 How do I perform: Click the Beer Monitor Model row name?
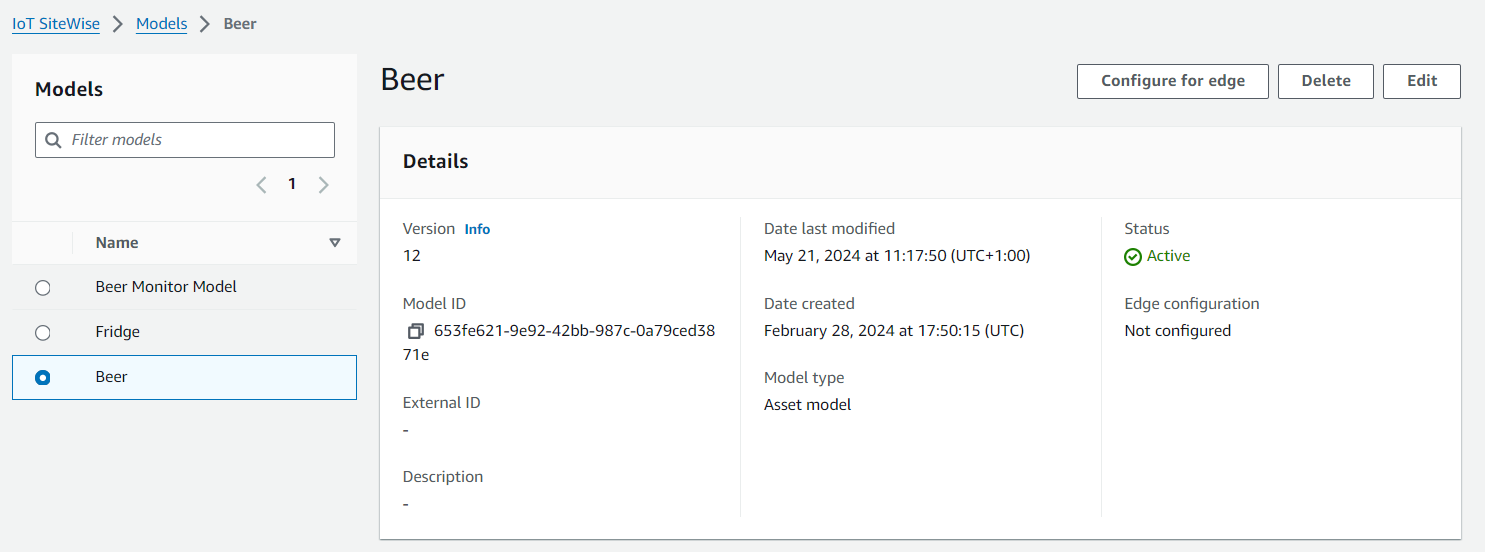coord(166,287)
